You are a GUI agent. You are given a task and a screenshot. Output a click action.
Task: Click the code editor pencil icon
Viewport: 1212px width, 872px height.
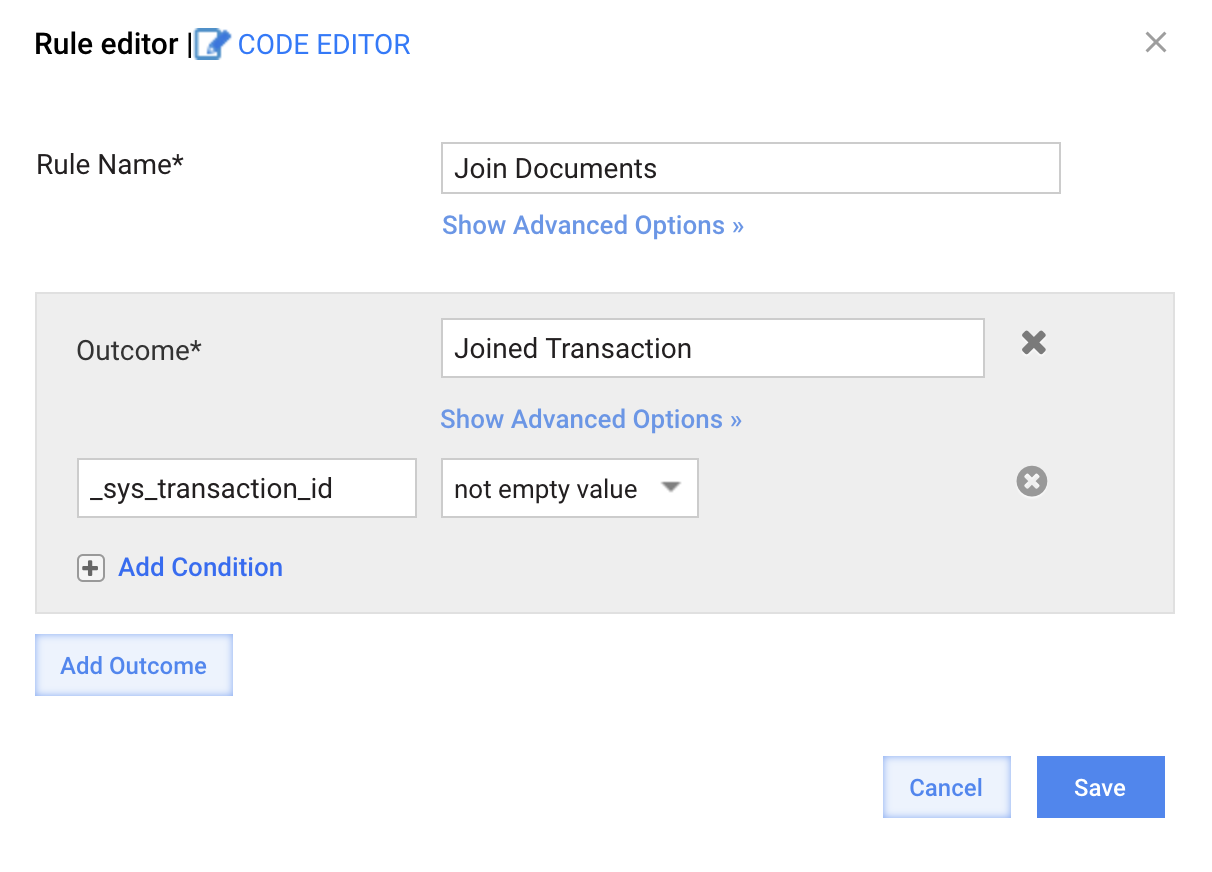click(x=212, y=45)
